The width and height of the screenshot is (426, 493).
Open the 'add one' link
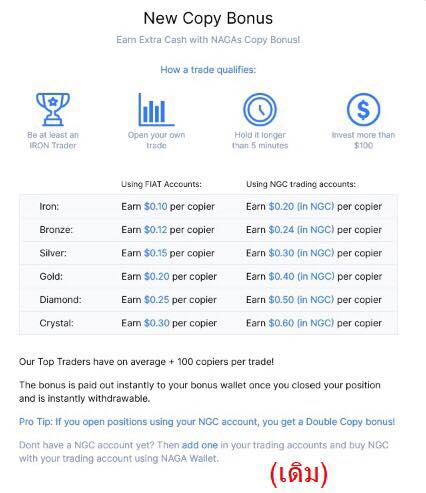(x=200, y=445)
